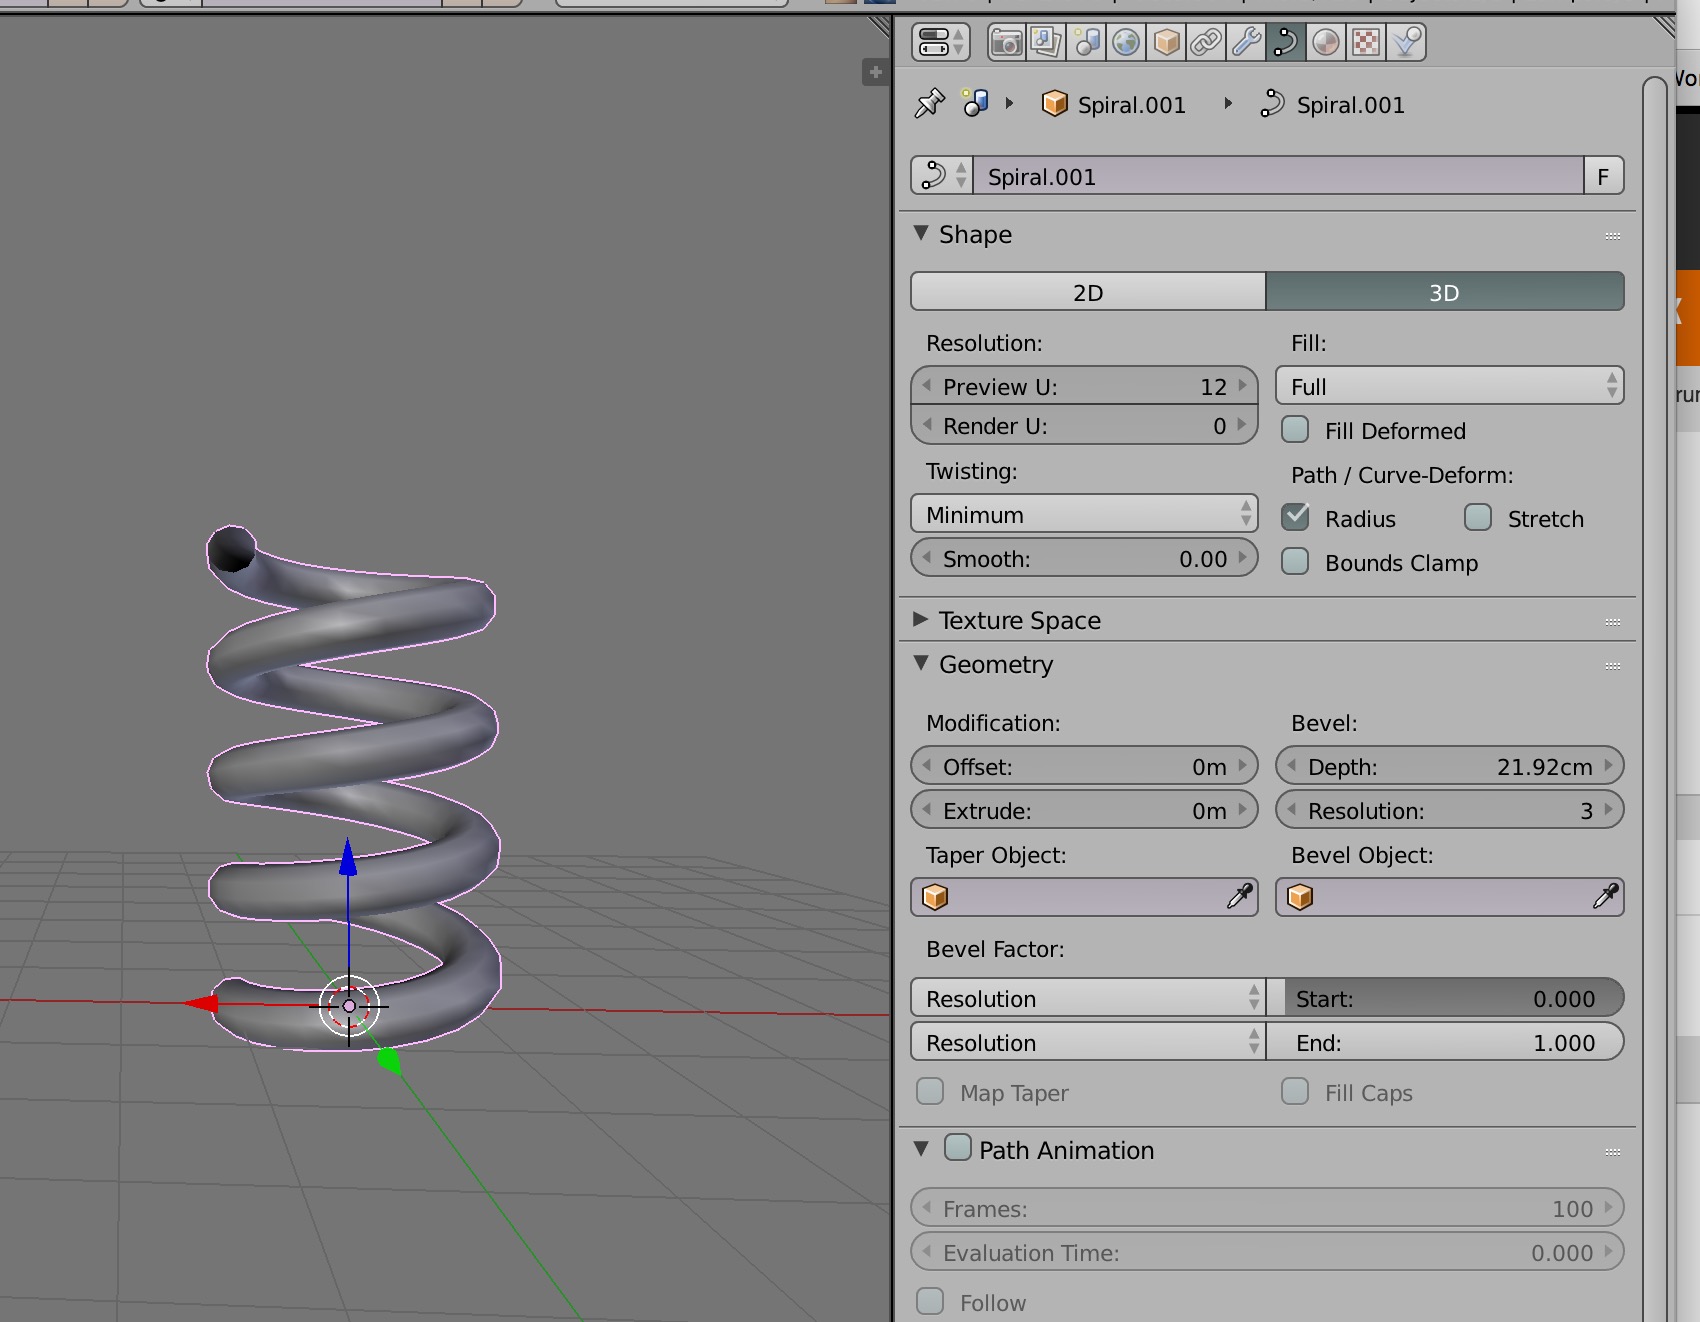The height and width of the screenshot is (1322, 1700).
Task: Click the Preview U resolution field
Action: [1084, 386]
